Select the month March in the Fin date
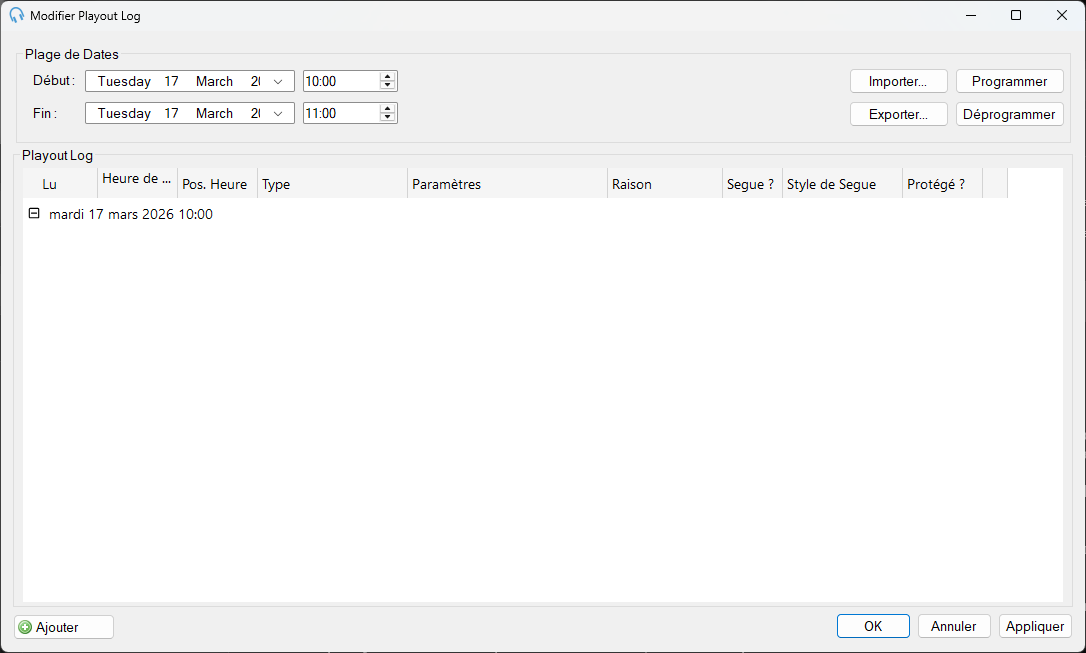The image size is (1086, 653). pos(214,113)
